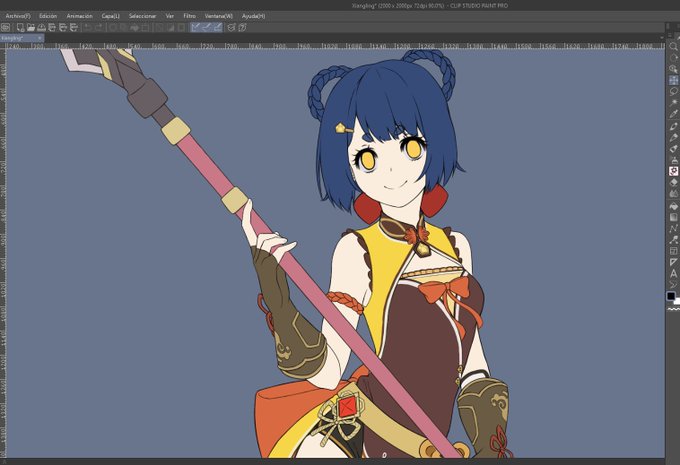
Task: Select the Brush tool
Action: point(673,148)
